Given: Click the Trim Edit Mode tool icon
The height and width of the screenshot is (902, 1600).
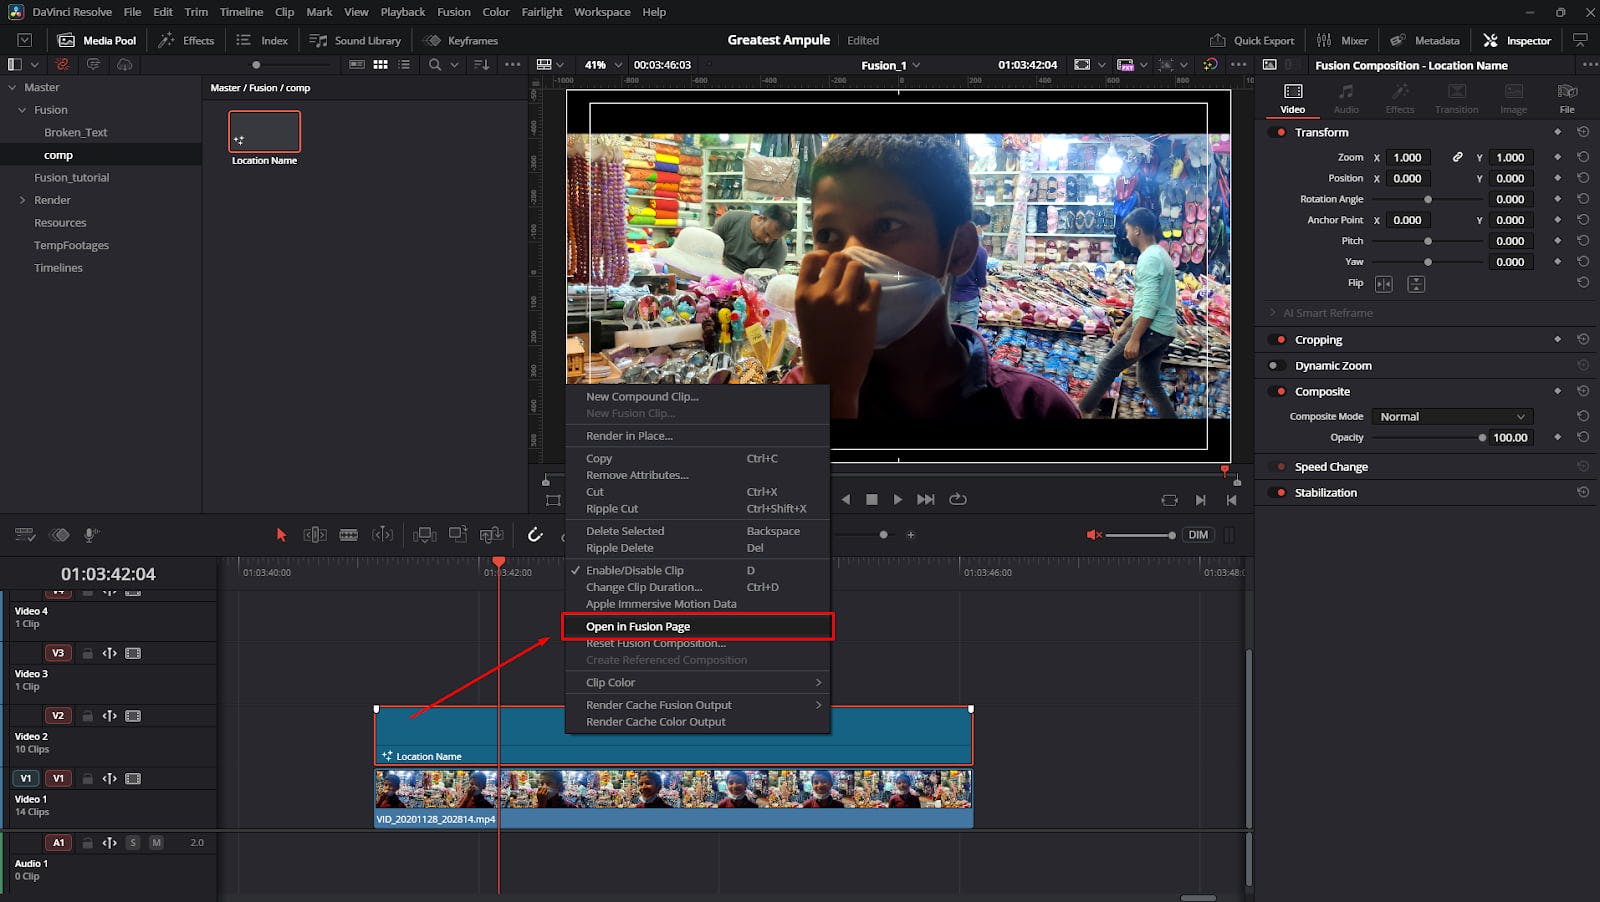Looking at the screenshot, I should click(315, 535).
